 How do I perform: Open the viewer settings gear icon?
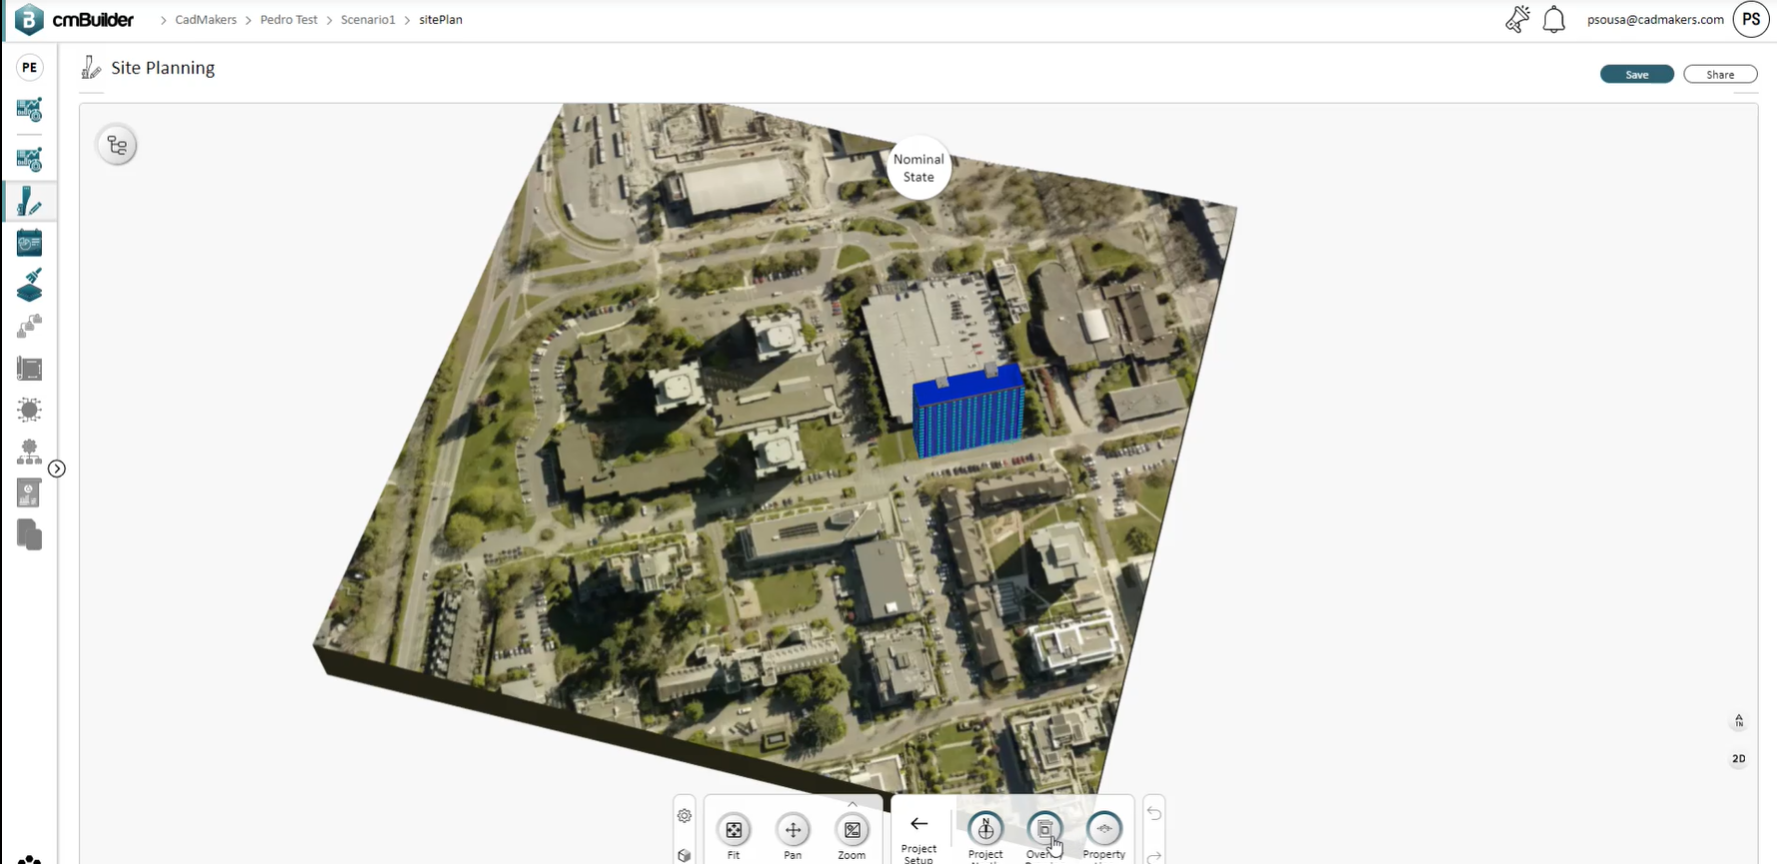[684, 816]
